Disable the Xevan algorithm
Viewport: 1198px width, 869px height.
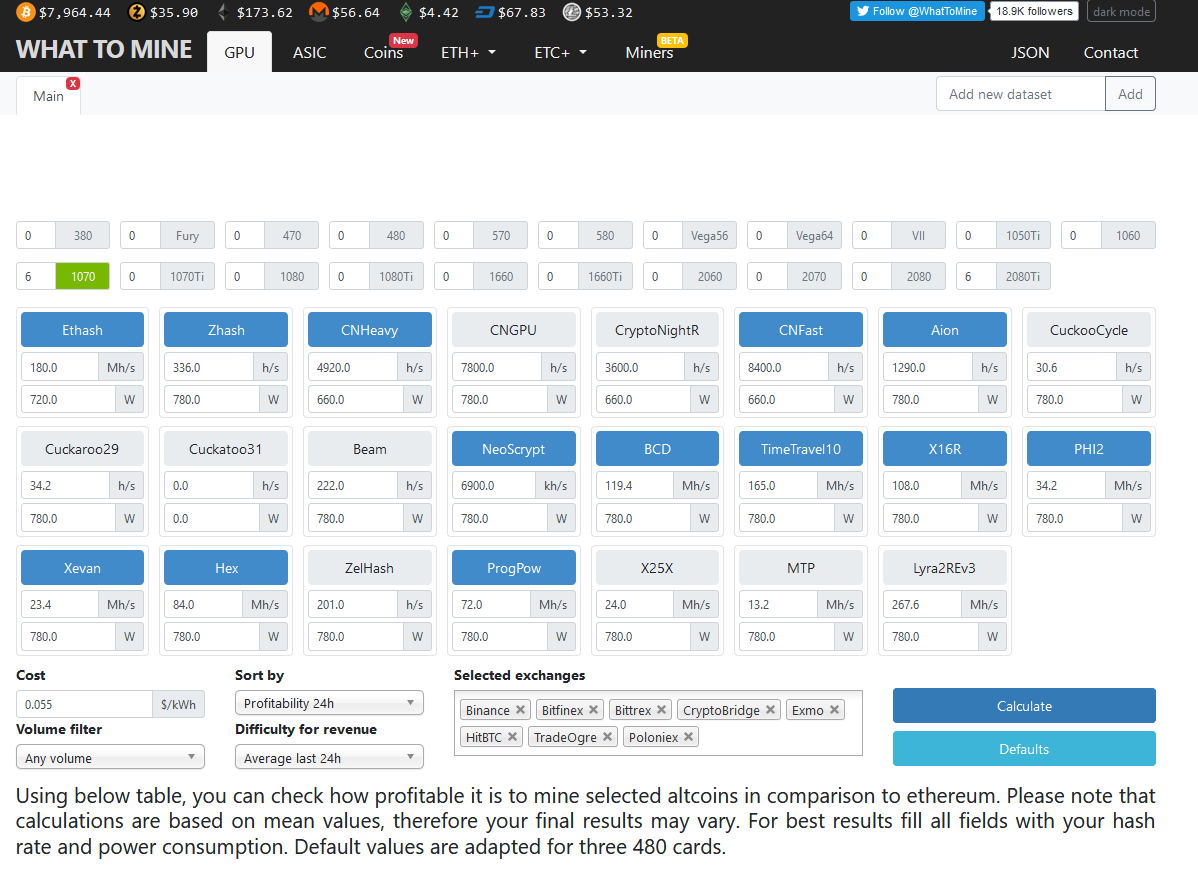83,569
